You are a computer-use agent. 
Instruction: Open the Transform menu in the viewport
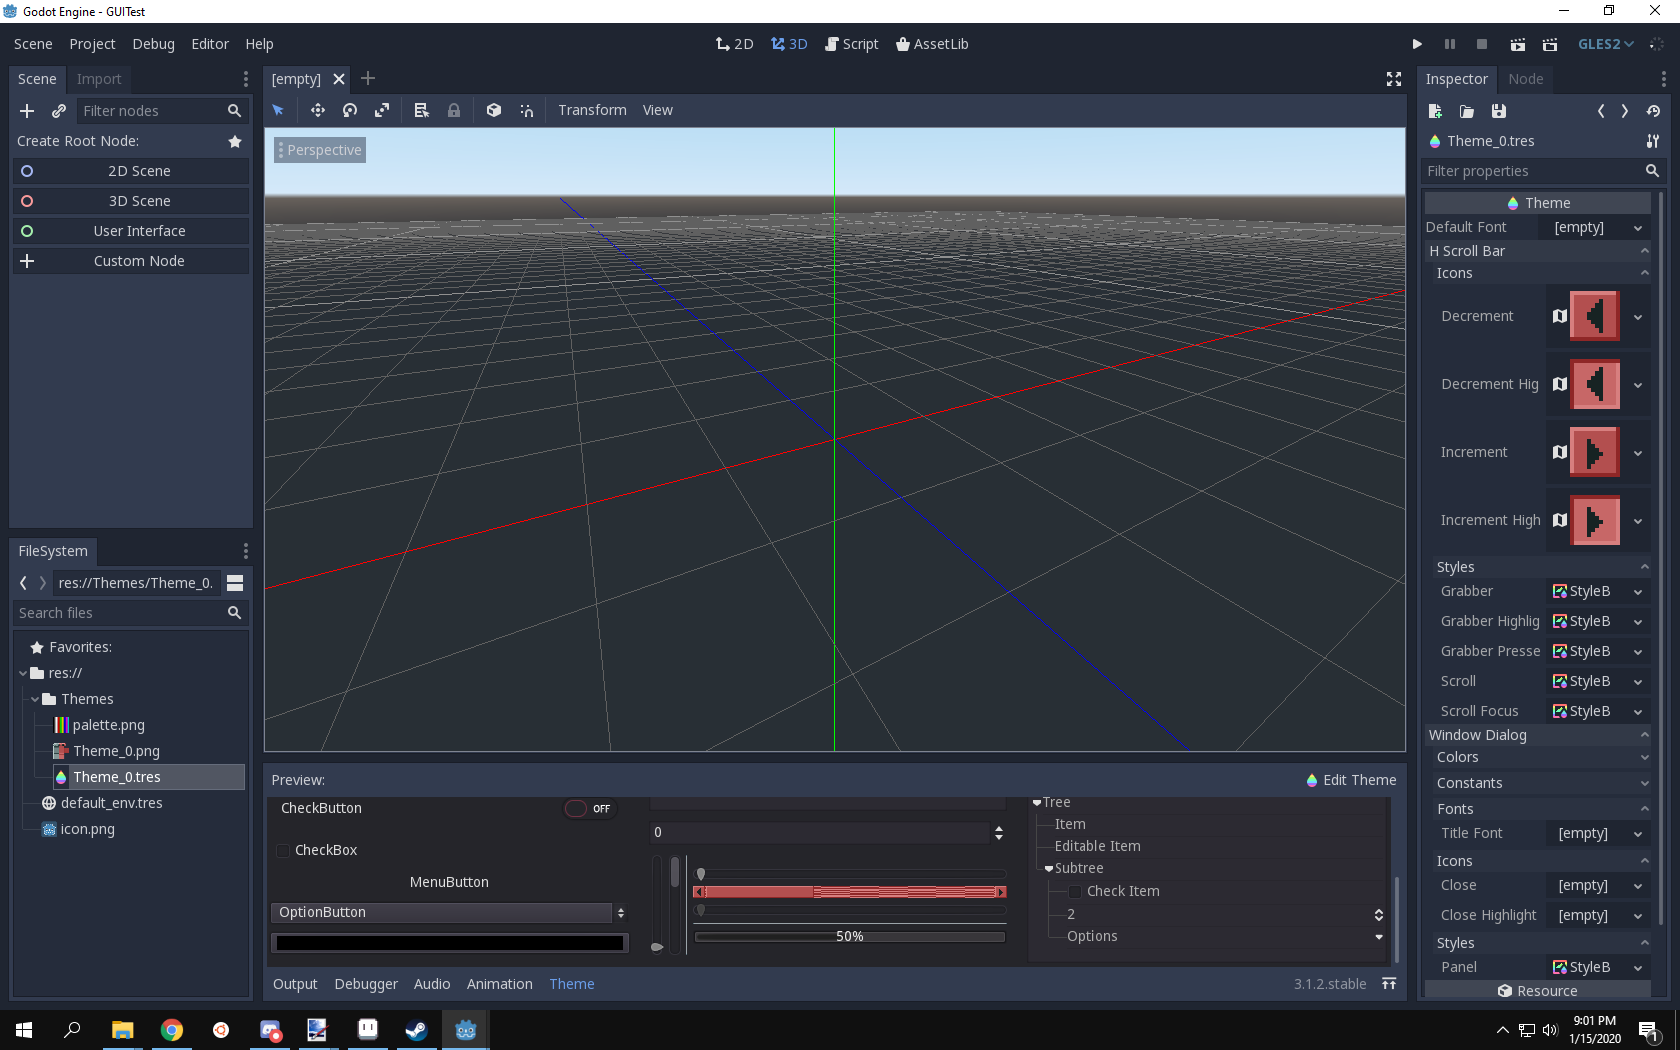point(592,110)
